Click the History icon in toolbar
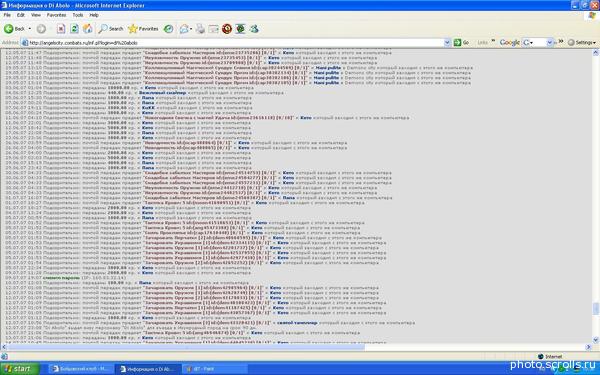The height and width of the screenshot is (375, 600). coord(168,29)
